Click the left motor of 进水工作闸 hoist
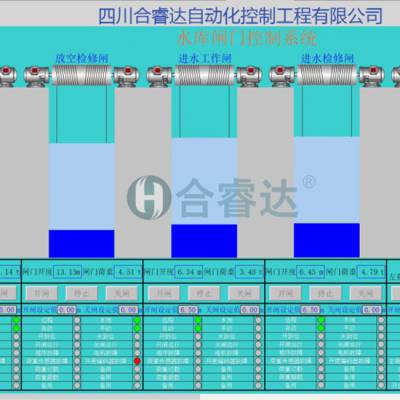 point(160,76)
